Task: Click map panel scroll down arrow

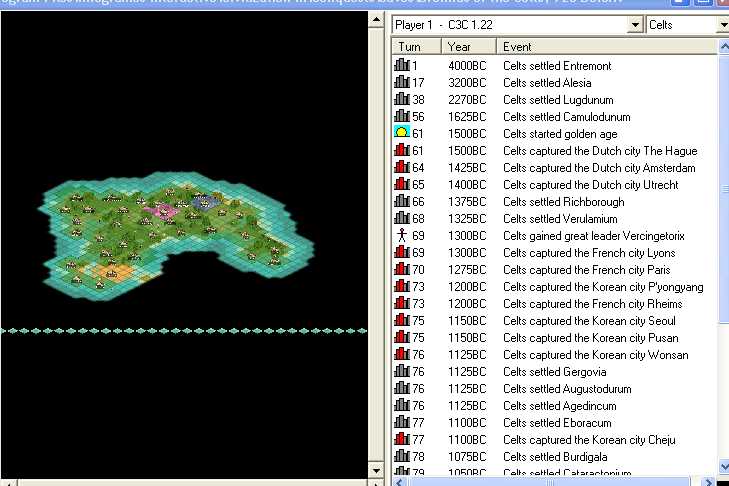Action: 376,471
